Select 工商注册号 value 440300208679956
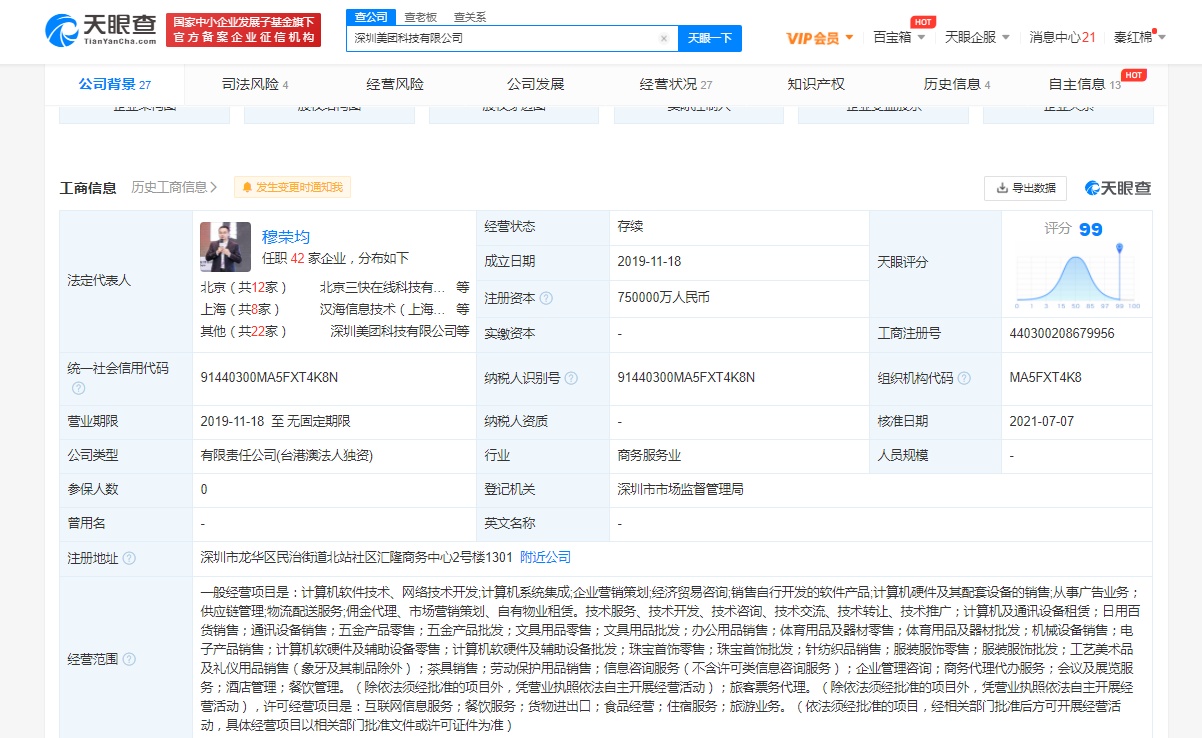 tap(1062, 333)
